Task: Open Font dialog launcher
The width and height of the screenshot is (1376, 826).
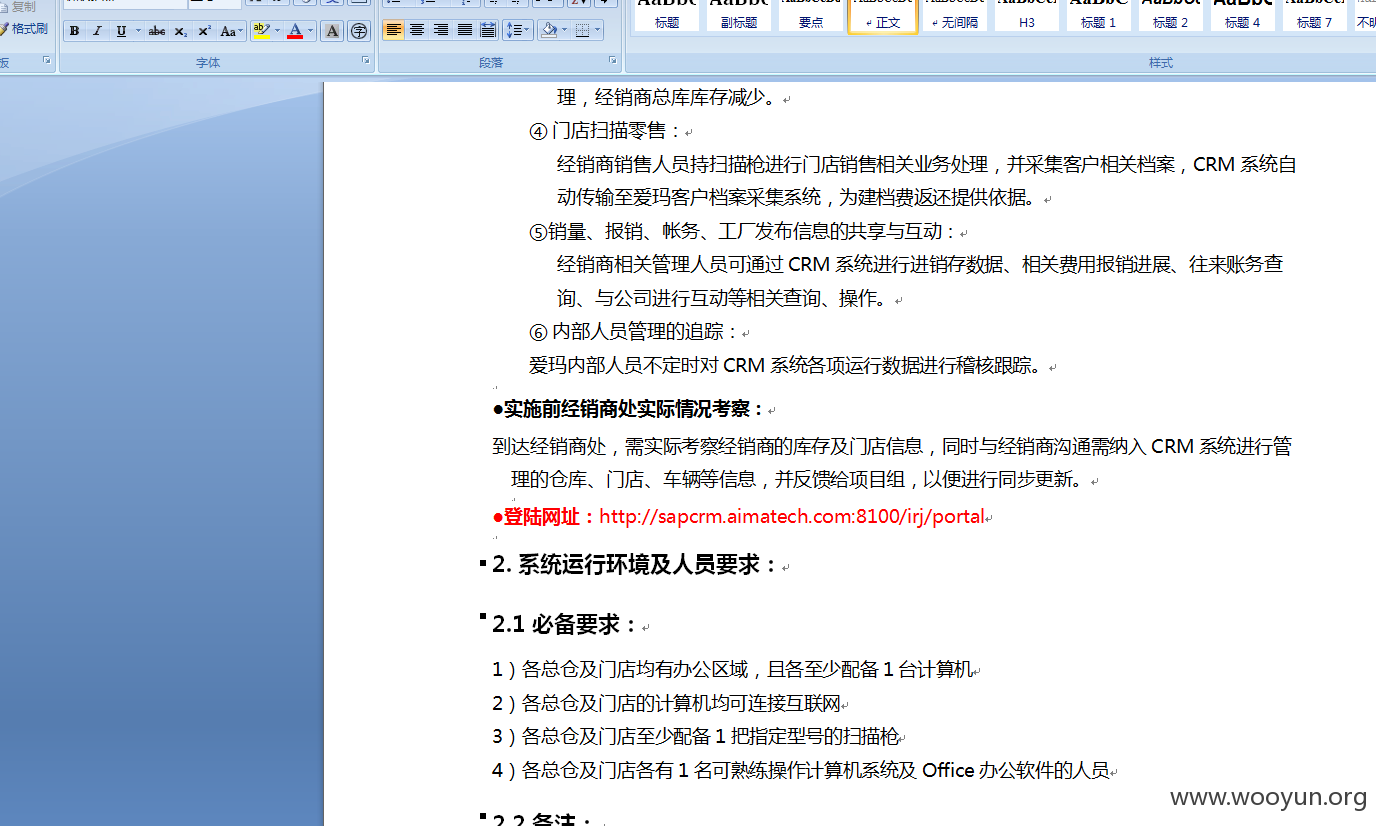Action: (x=365, y=61)
